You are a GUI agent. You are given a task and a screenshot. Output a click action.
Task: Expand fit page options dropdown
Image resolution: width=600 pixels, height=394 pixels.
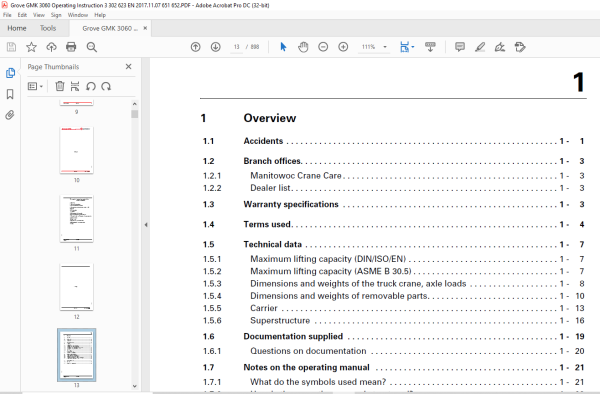[x=413, y=47]
